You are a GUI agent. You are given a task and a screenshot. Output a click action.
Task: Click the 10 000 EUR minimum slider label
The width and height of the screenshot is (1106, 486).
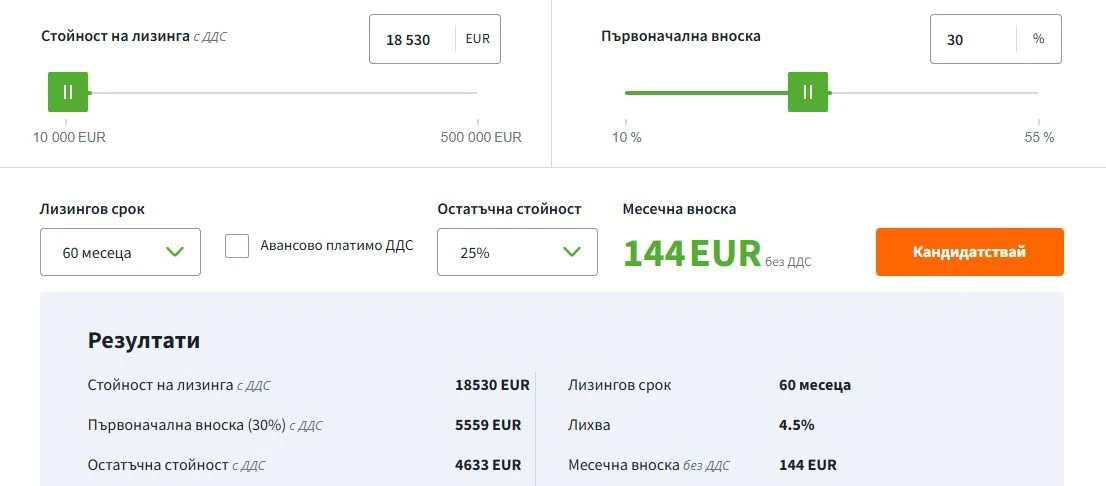coord(70,137)
